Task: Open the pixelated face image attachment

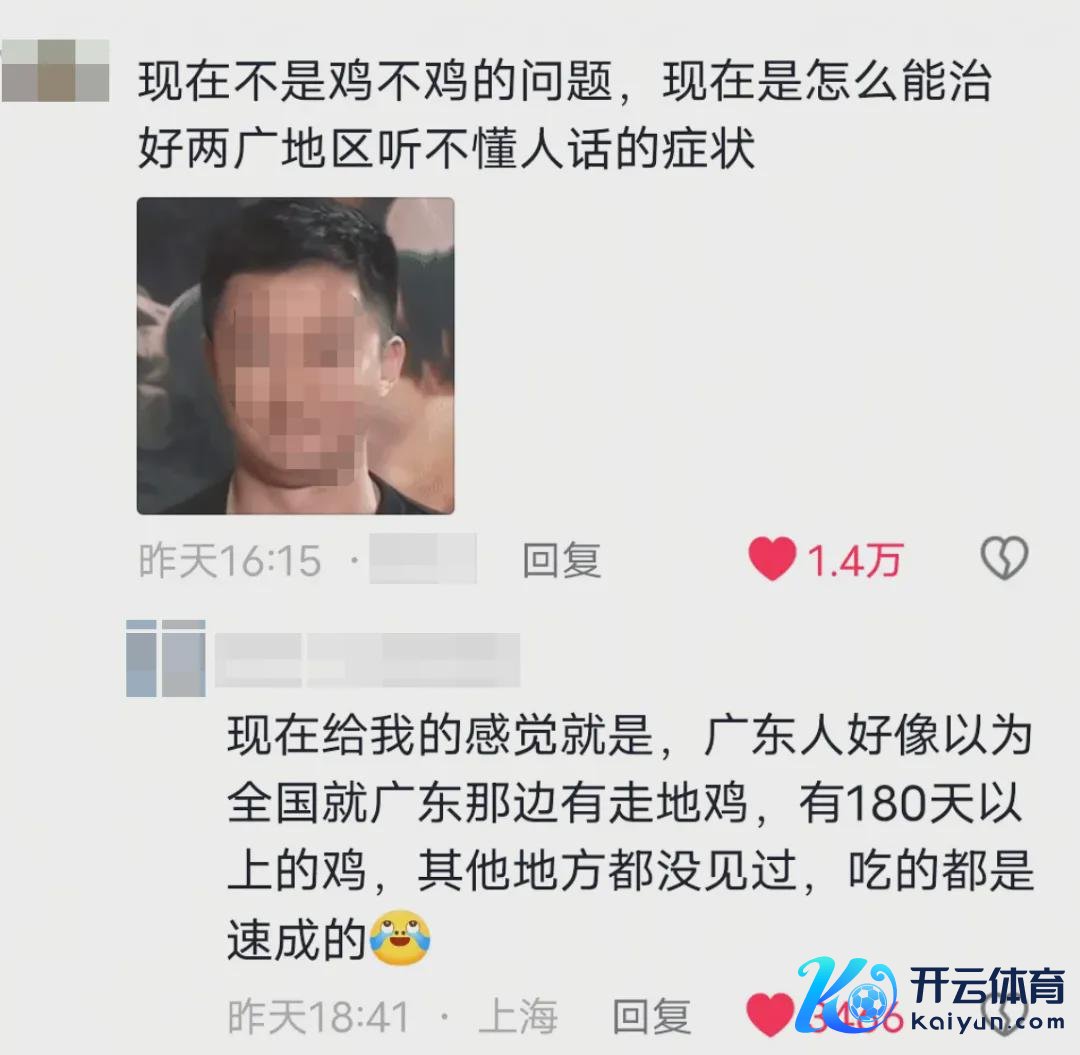Action: click(x=295, y=356)
